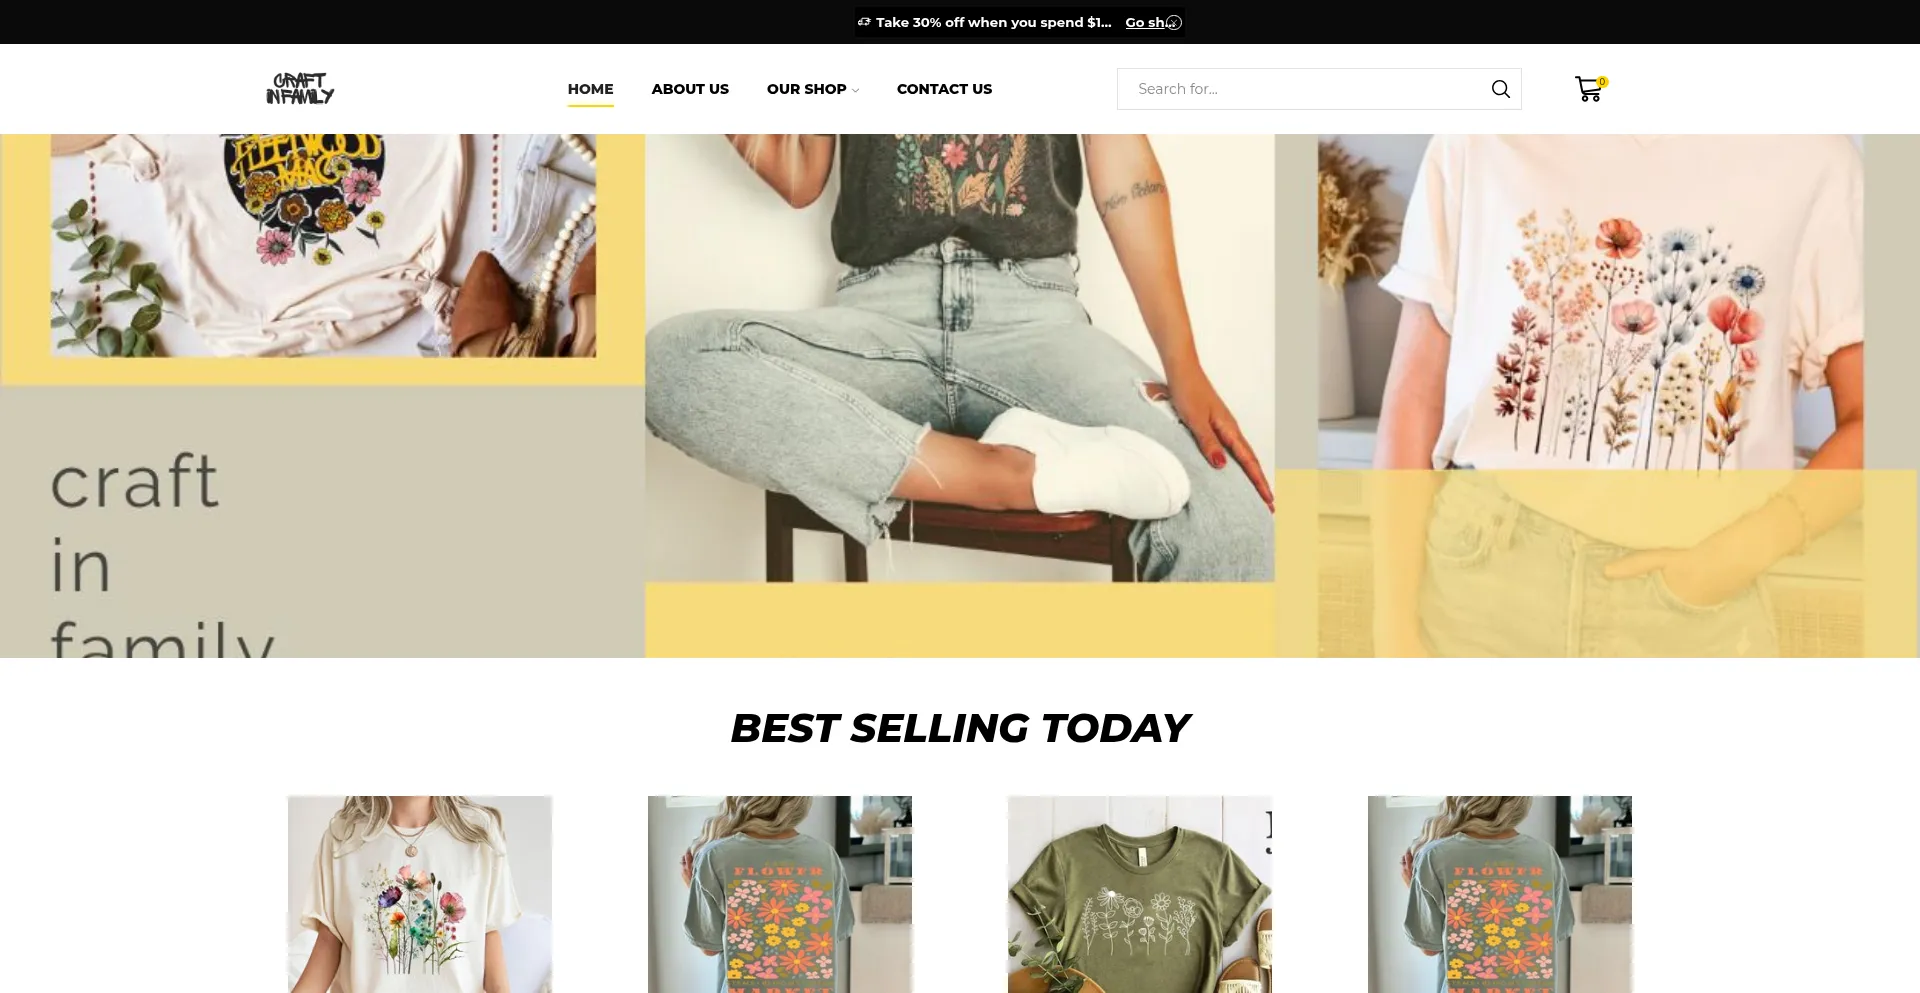This screenshot has width=1920, height=993.
Task: Go to the Home menu item
Action: pyautogui.click(x=590, y=89)
